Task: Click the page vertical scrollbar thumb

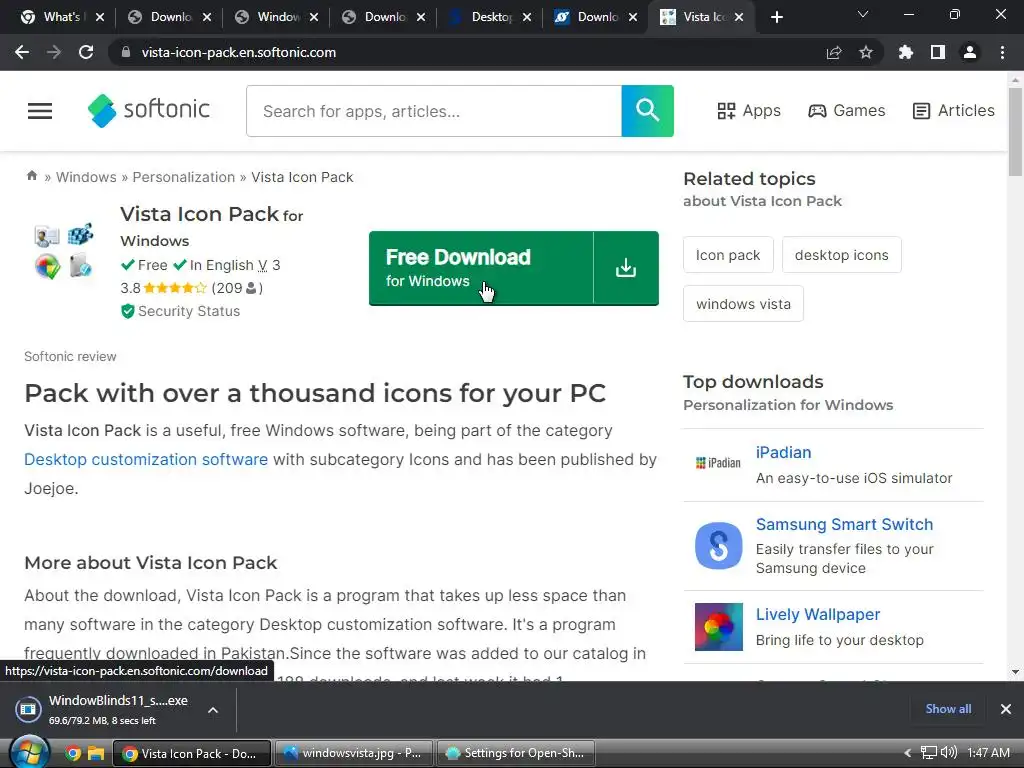Action: point(1015,131)
